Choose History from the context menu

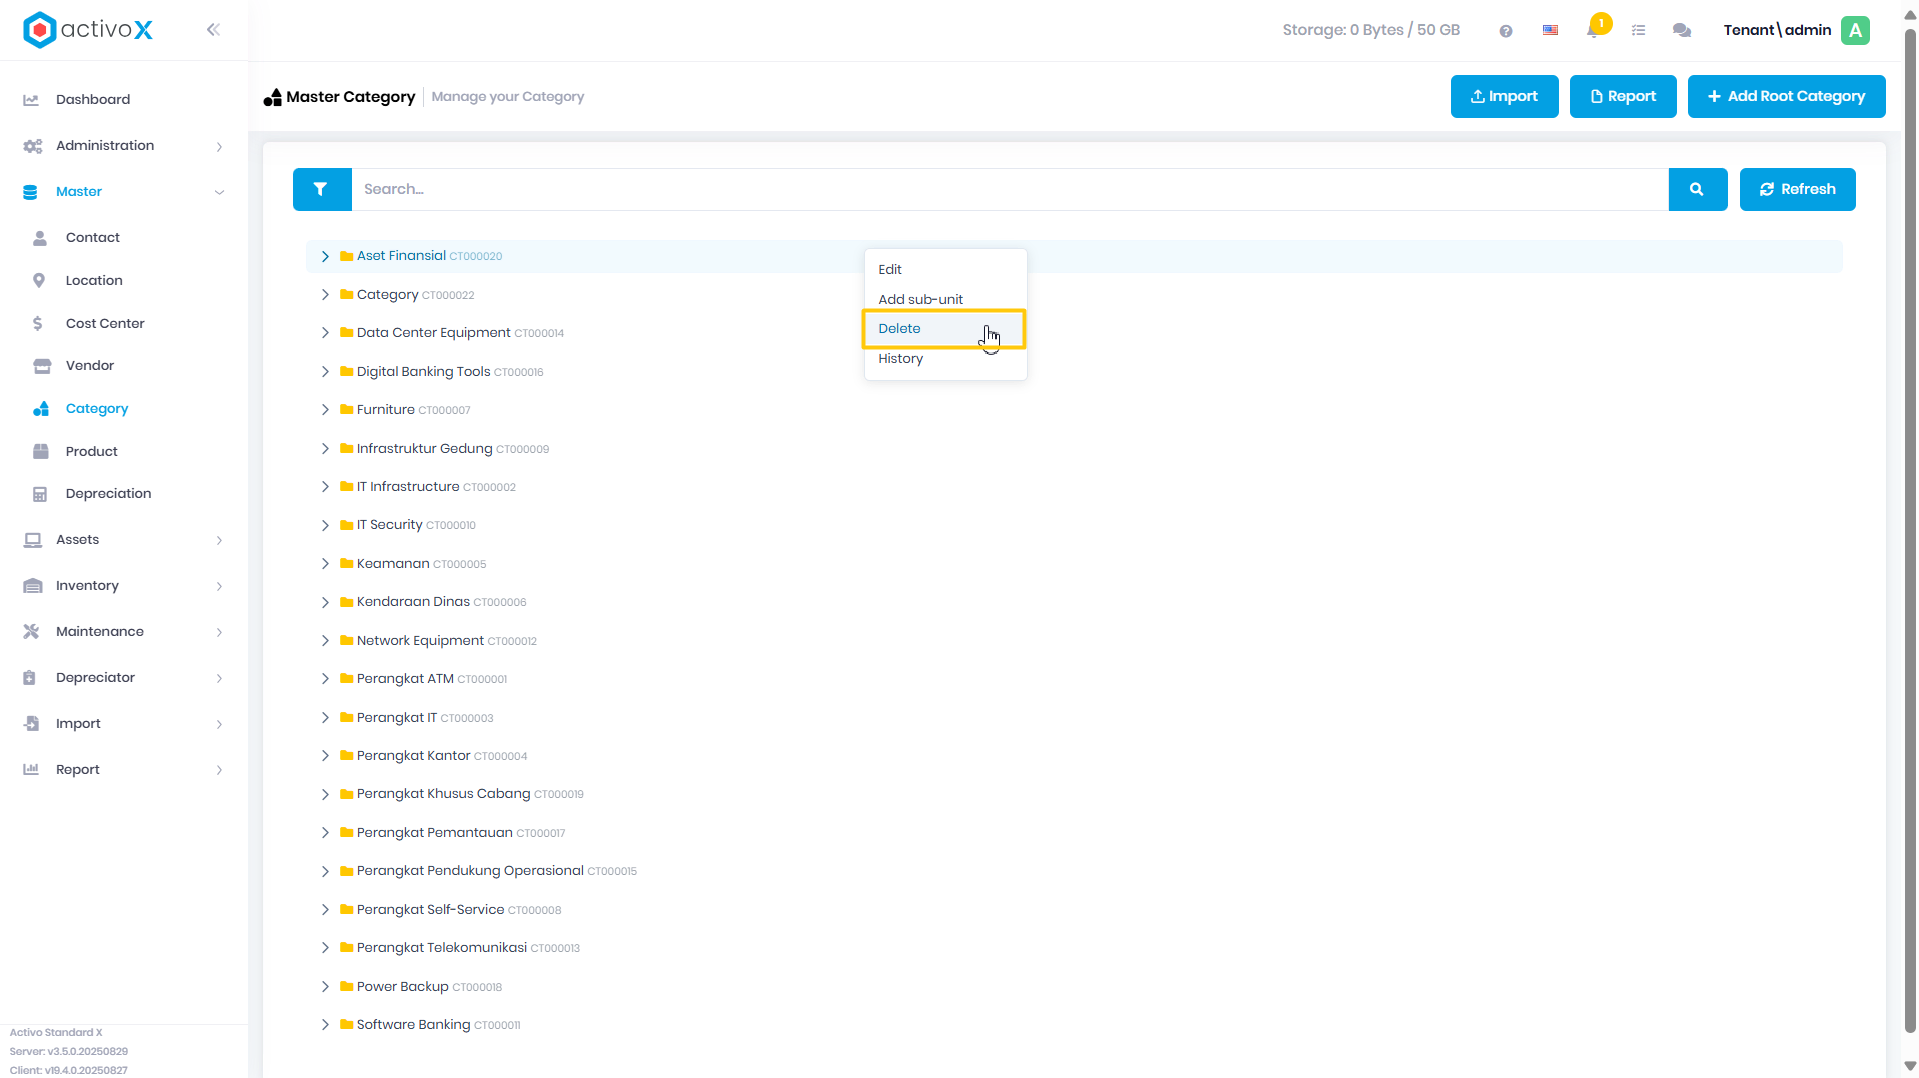945,359
